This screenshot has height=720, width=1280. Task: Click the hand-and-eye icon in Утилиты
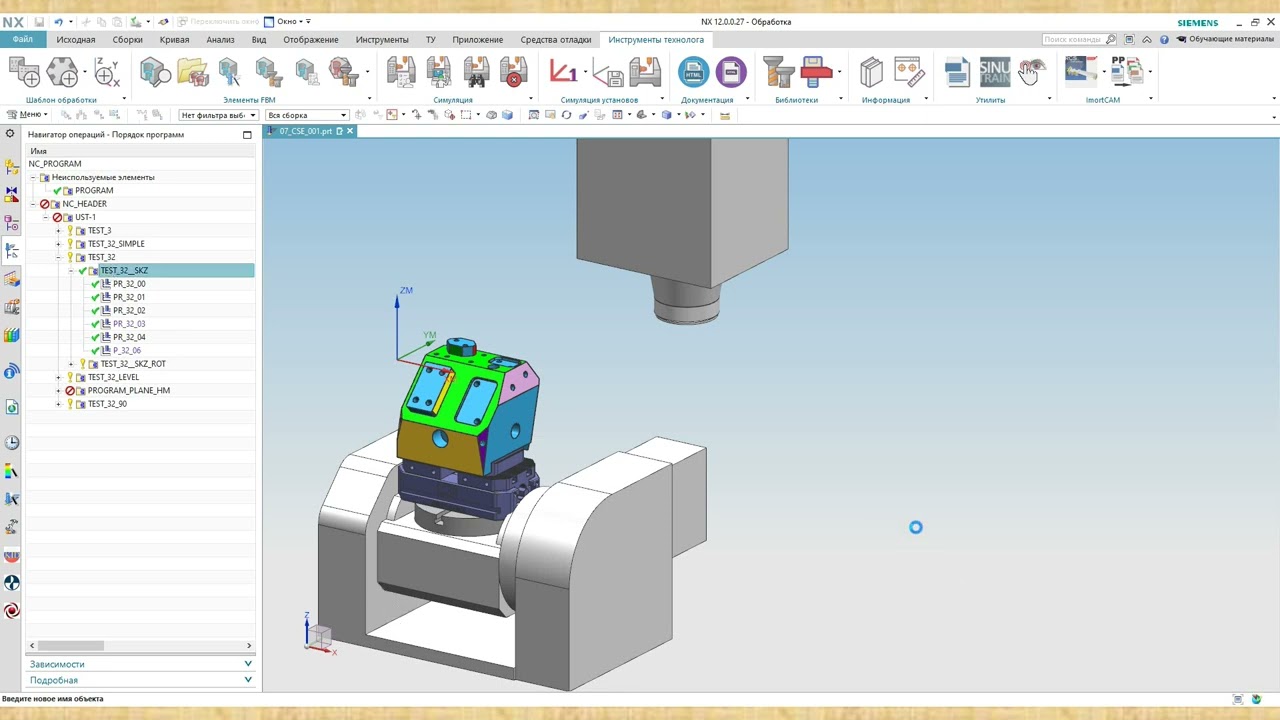tap(1032, 72)
